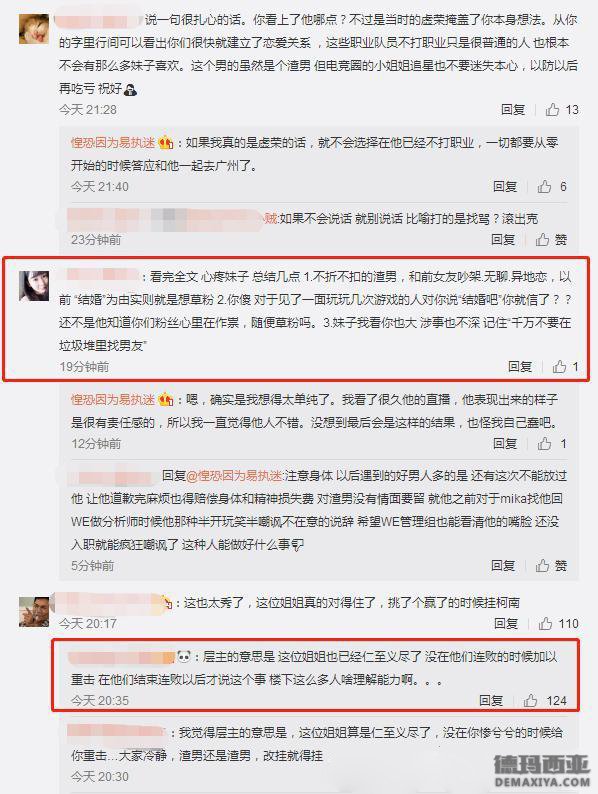
Task: Click the 赞 thumbs-up on 5分钟前 reply
Action: tap(551, 565)
